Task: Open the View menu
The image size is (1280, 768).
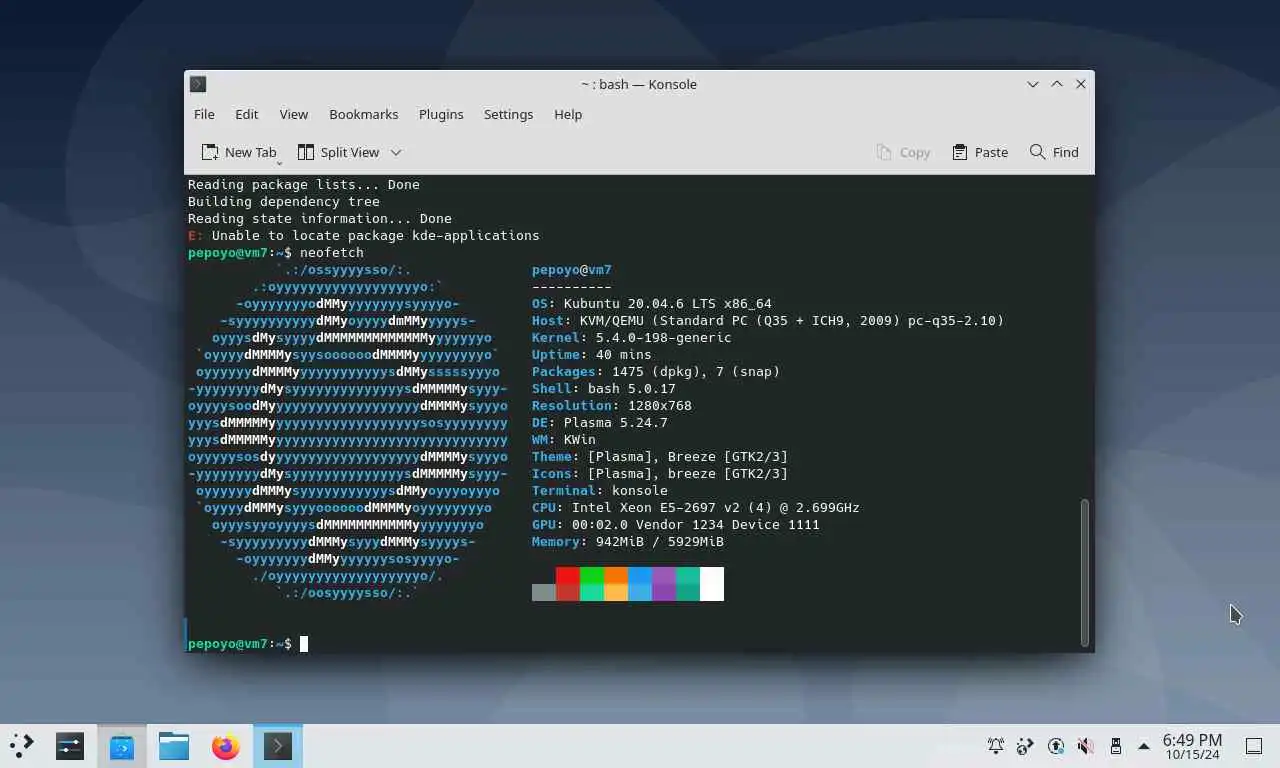Action: [x=294, y=114]
